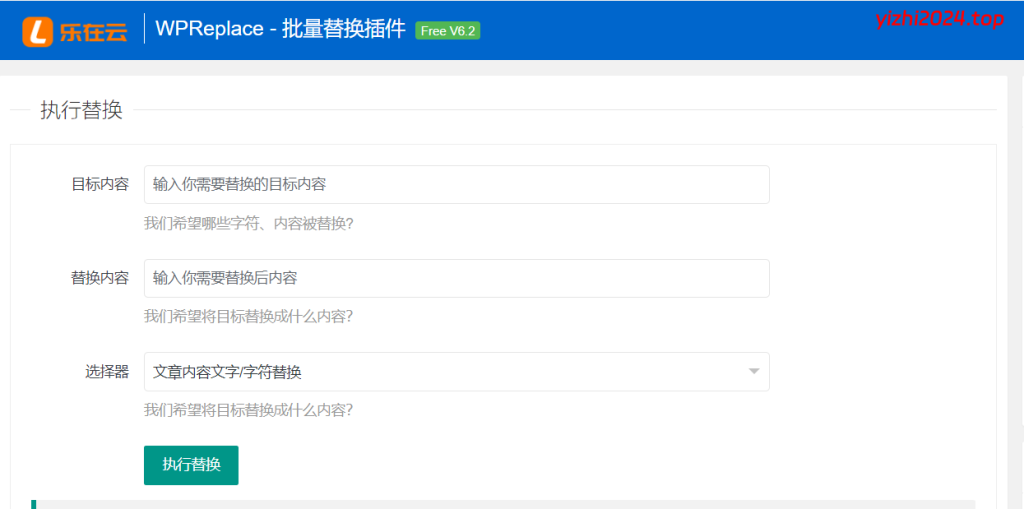Click the green Free V6.2 version badge
Viewport: 1024px width, 509px height.
click(447, 31)
